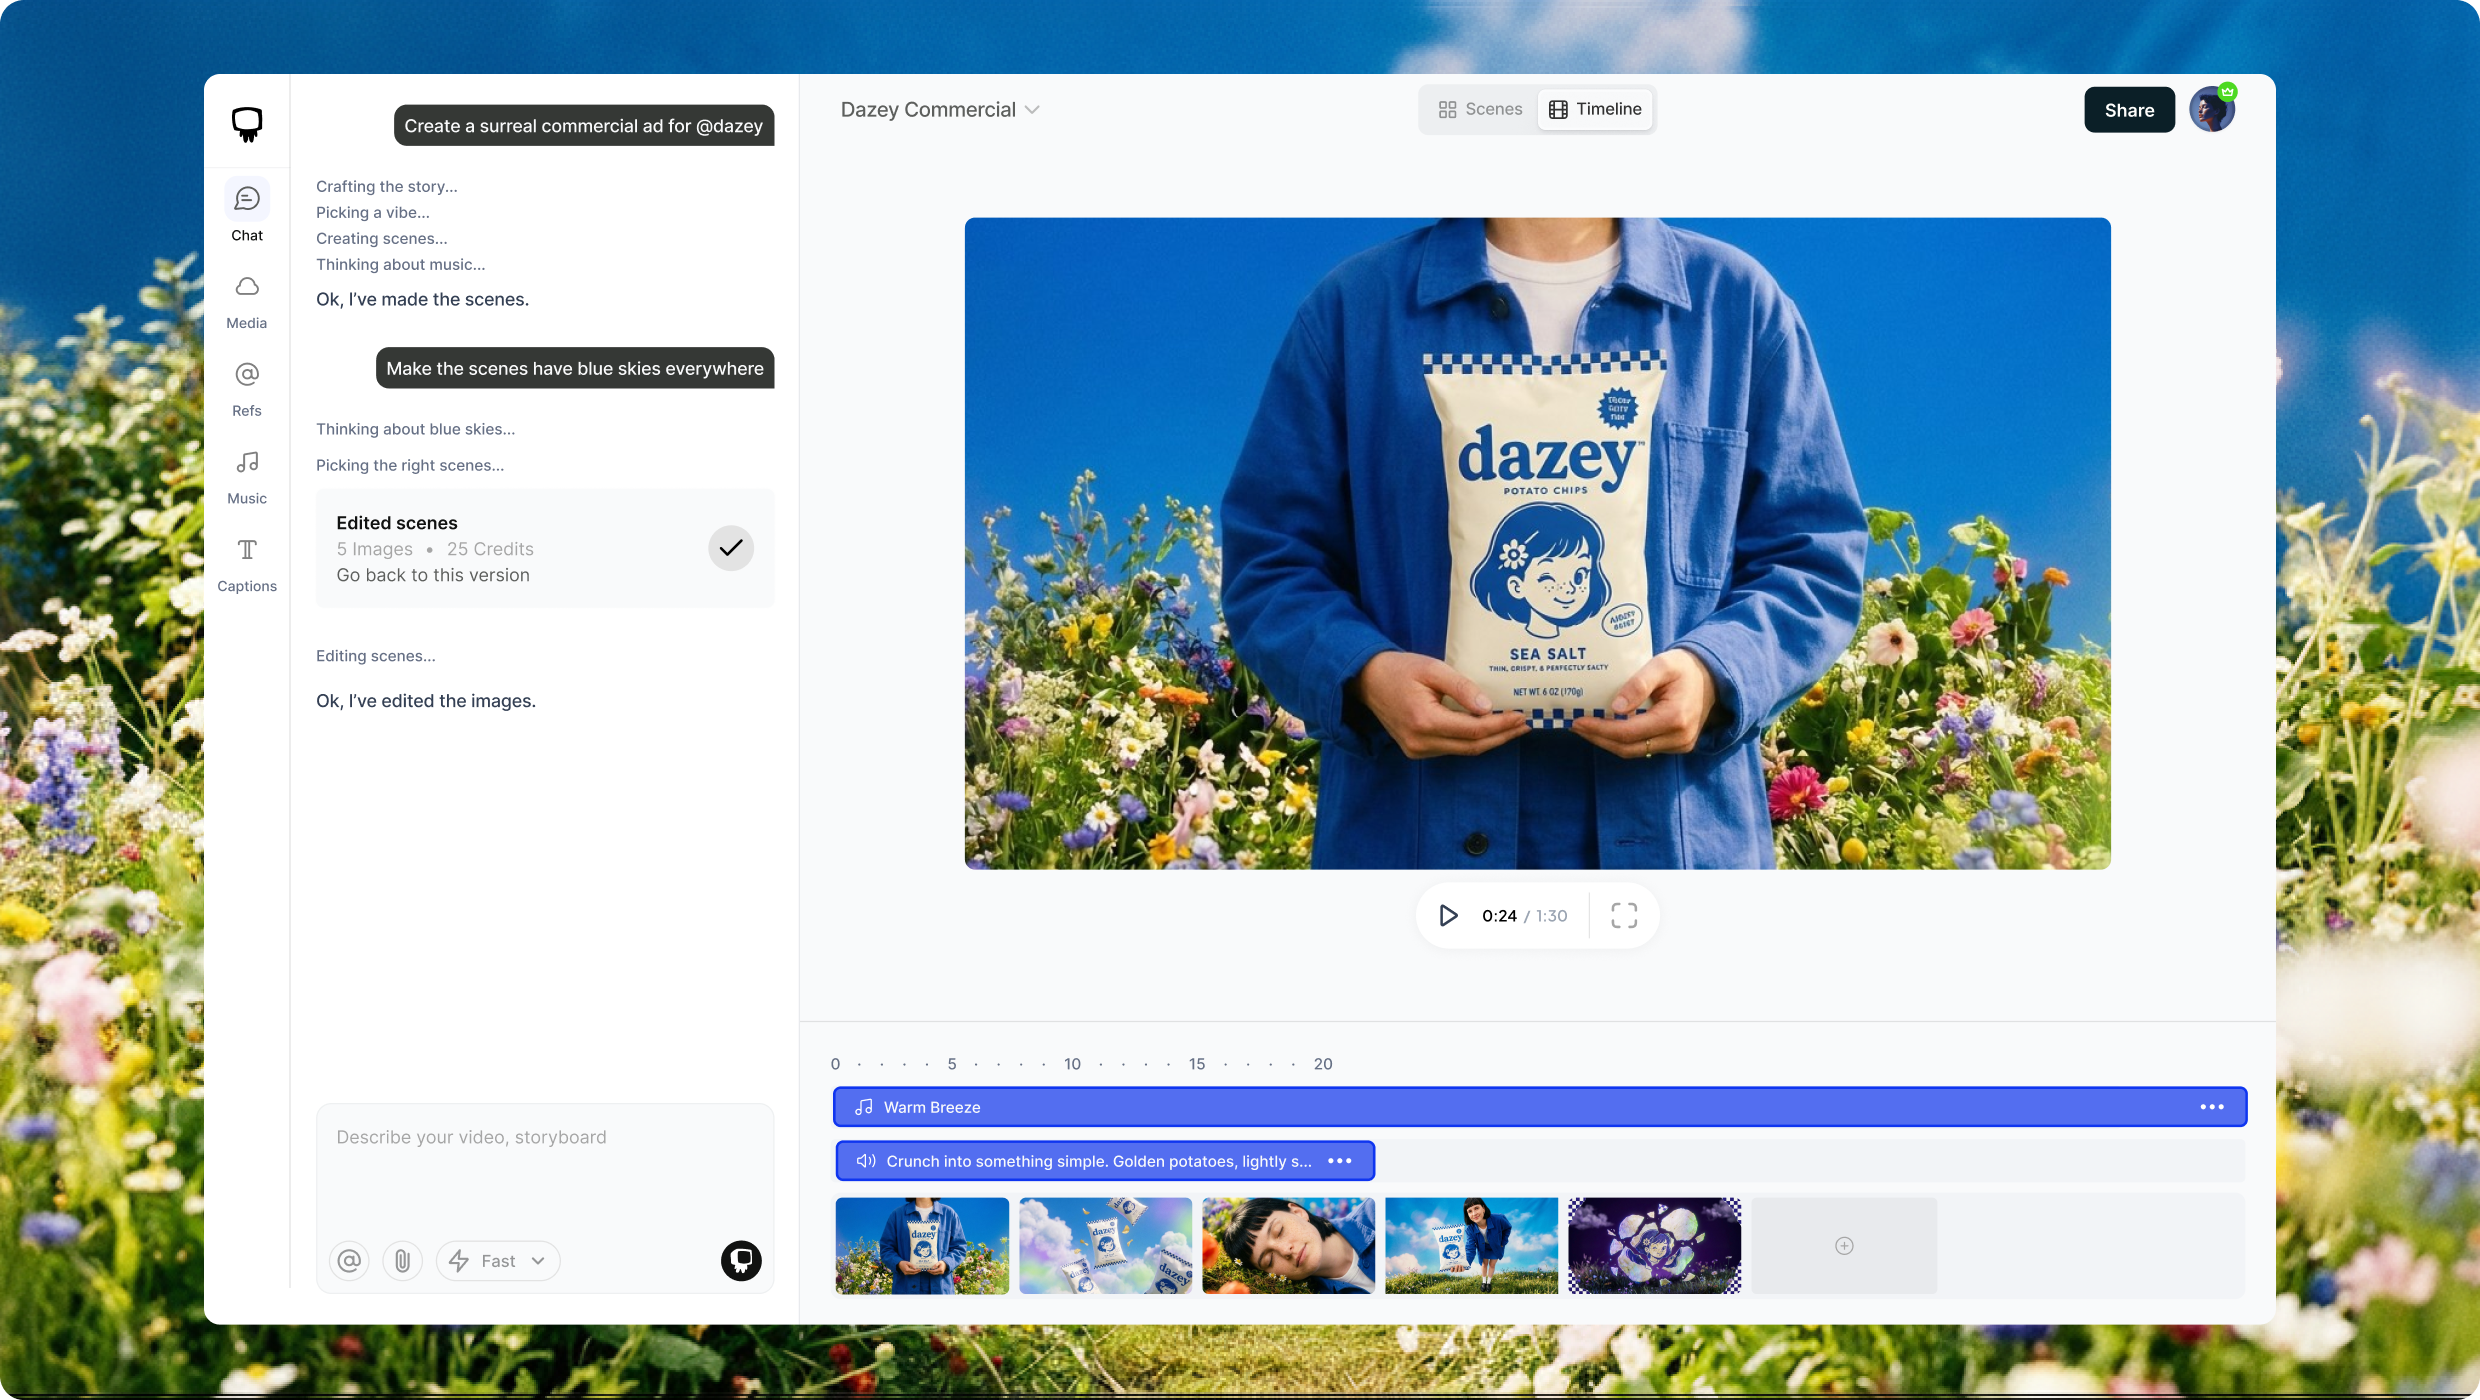Click the Share button

(x=2129, y=110)
